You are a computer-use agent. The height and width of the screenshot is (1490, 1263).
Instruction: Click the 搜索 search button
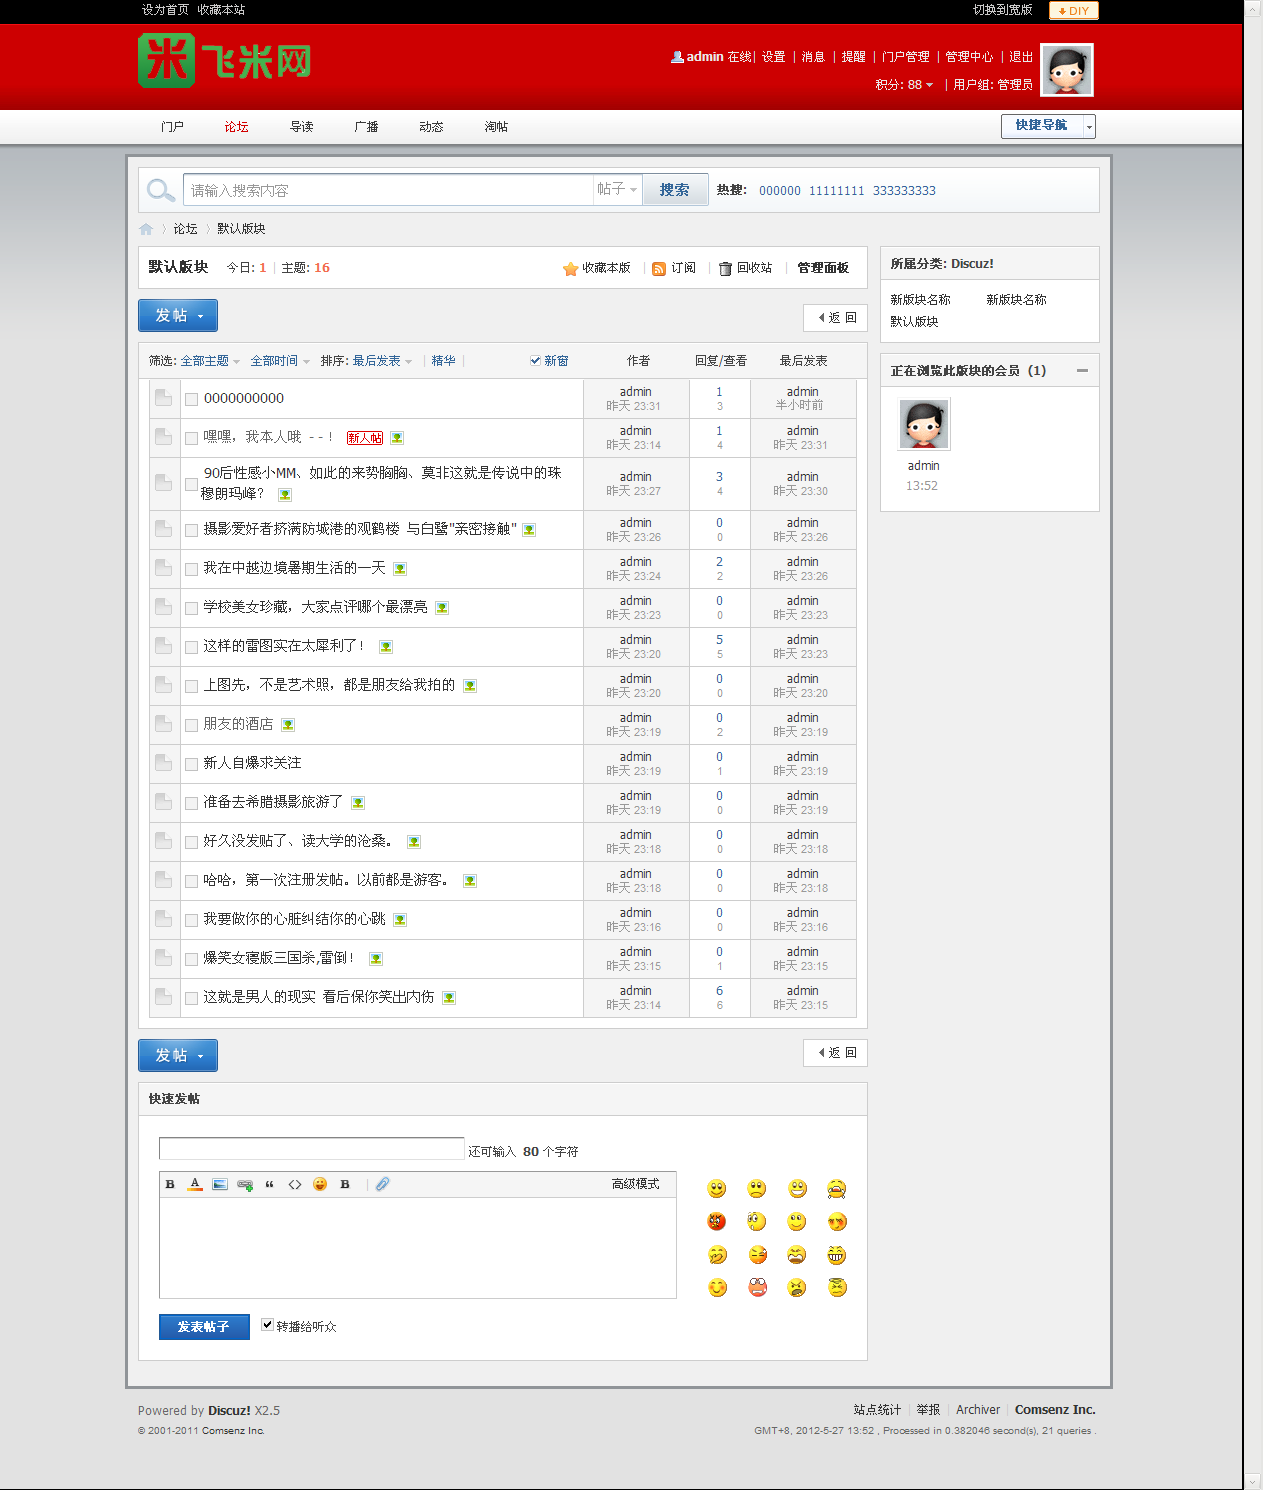tap(674, 189)
